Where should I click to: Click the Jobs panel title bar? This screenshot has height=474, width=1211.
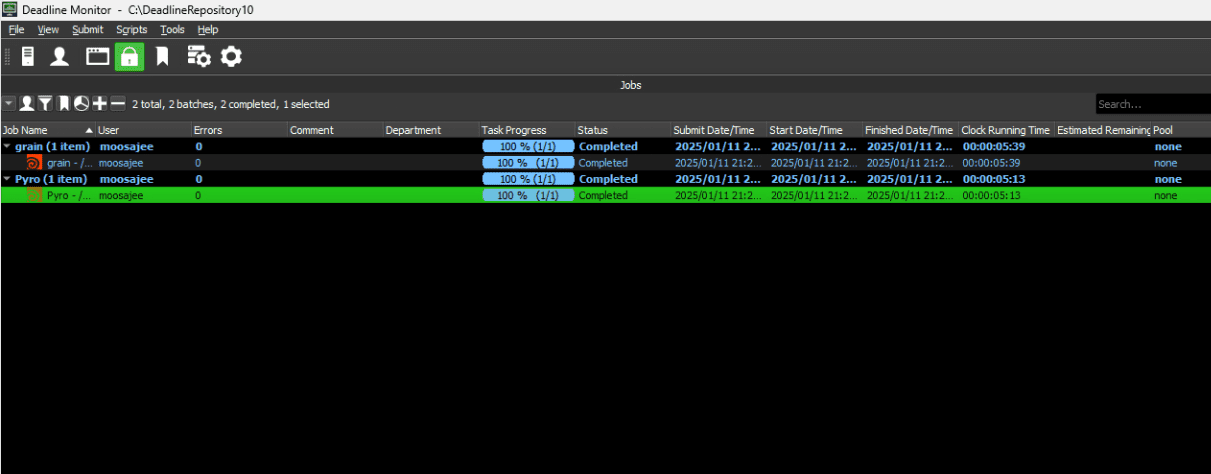pos(605,86)
